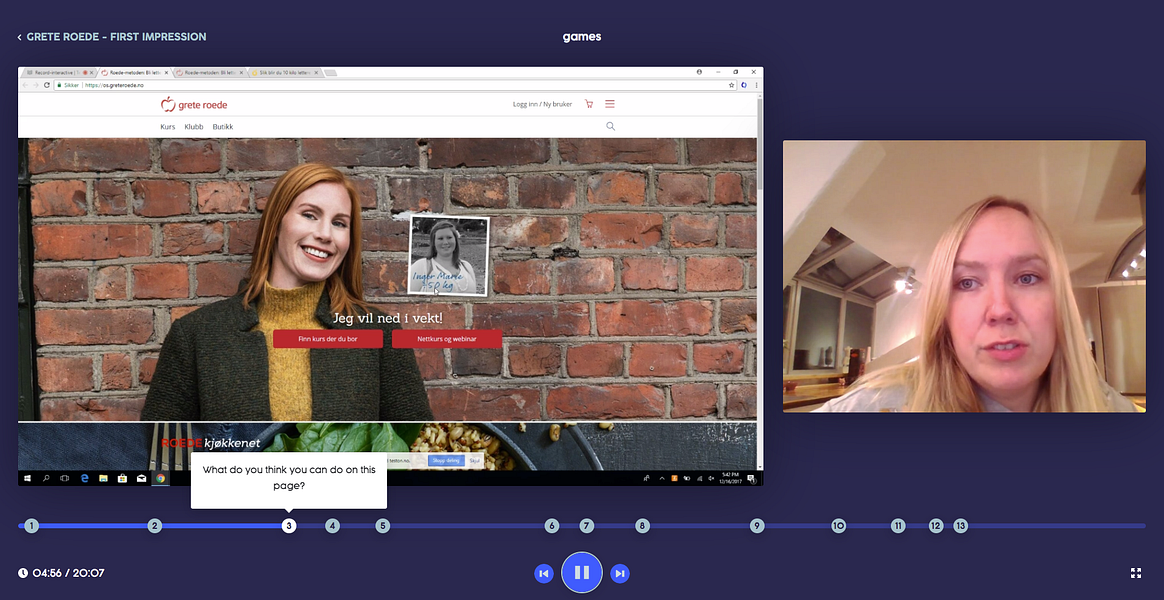Skip to the next question marker
The image size is (1164, 600).
tap(620, 573)
